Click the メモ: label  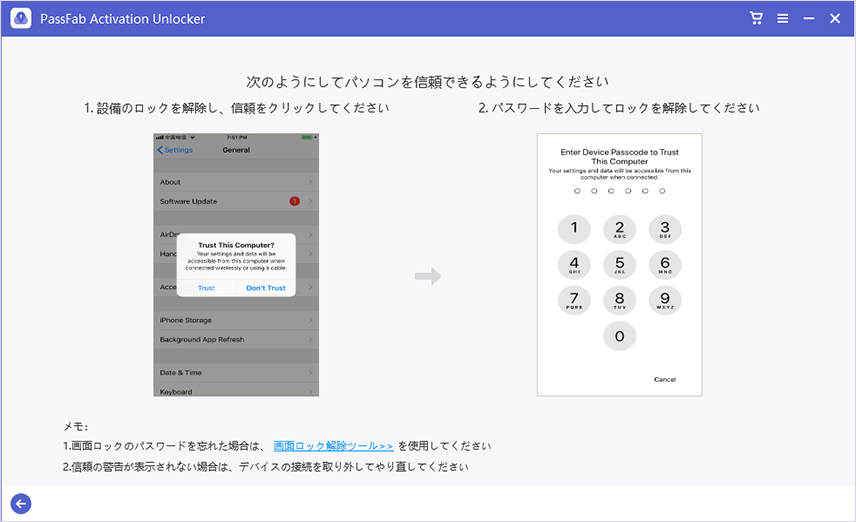[76, 426]
